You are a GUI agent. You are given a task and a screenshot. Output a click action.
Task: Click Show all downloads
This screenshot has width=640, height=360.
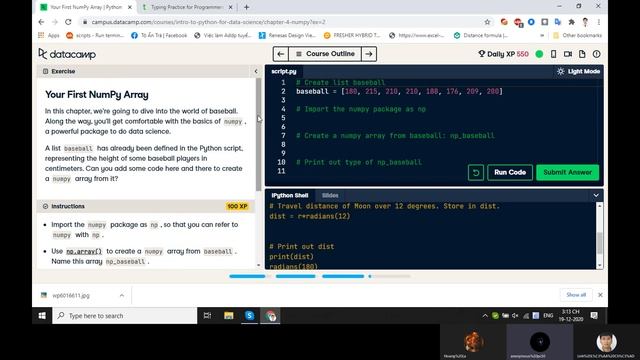pyautogui.click(x=576, y=295)
